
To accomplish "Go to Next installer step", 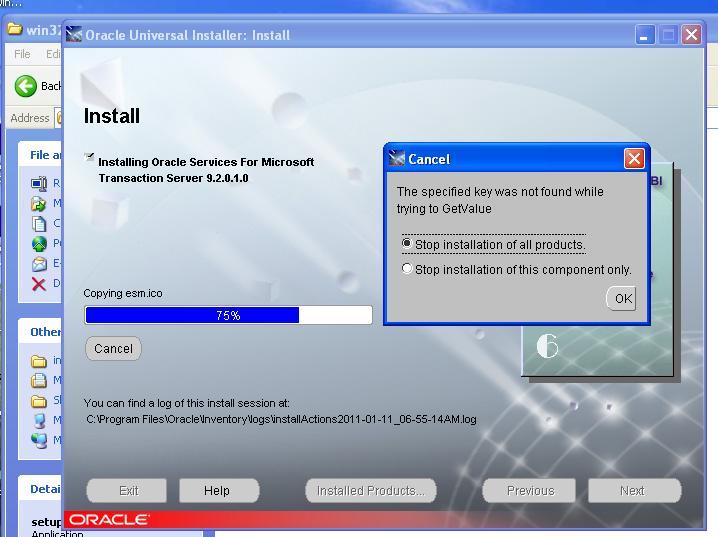I will coord(634,491).
